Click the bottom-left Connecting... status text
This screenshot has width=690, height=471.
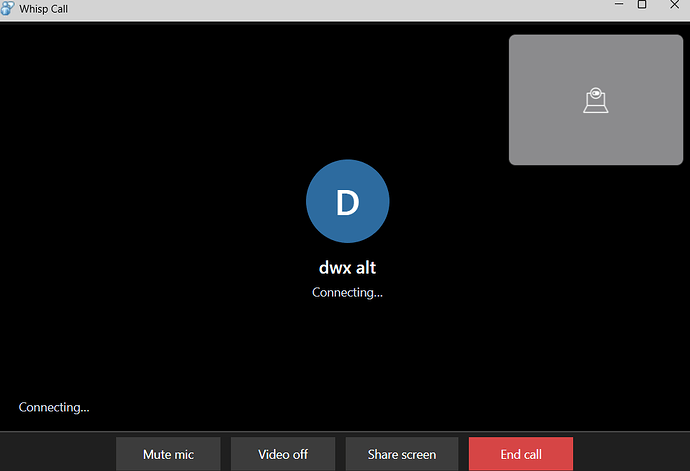tap(54, 407)
